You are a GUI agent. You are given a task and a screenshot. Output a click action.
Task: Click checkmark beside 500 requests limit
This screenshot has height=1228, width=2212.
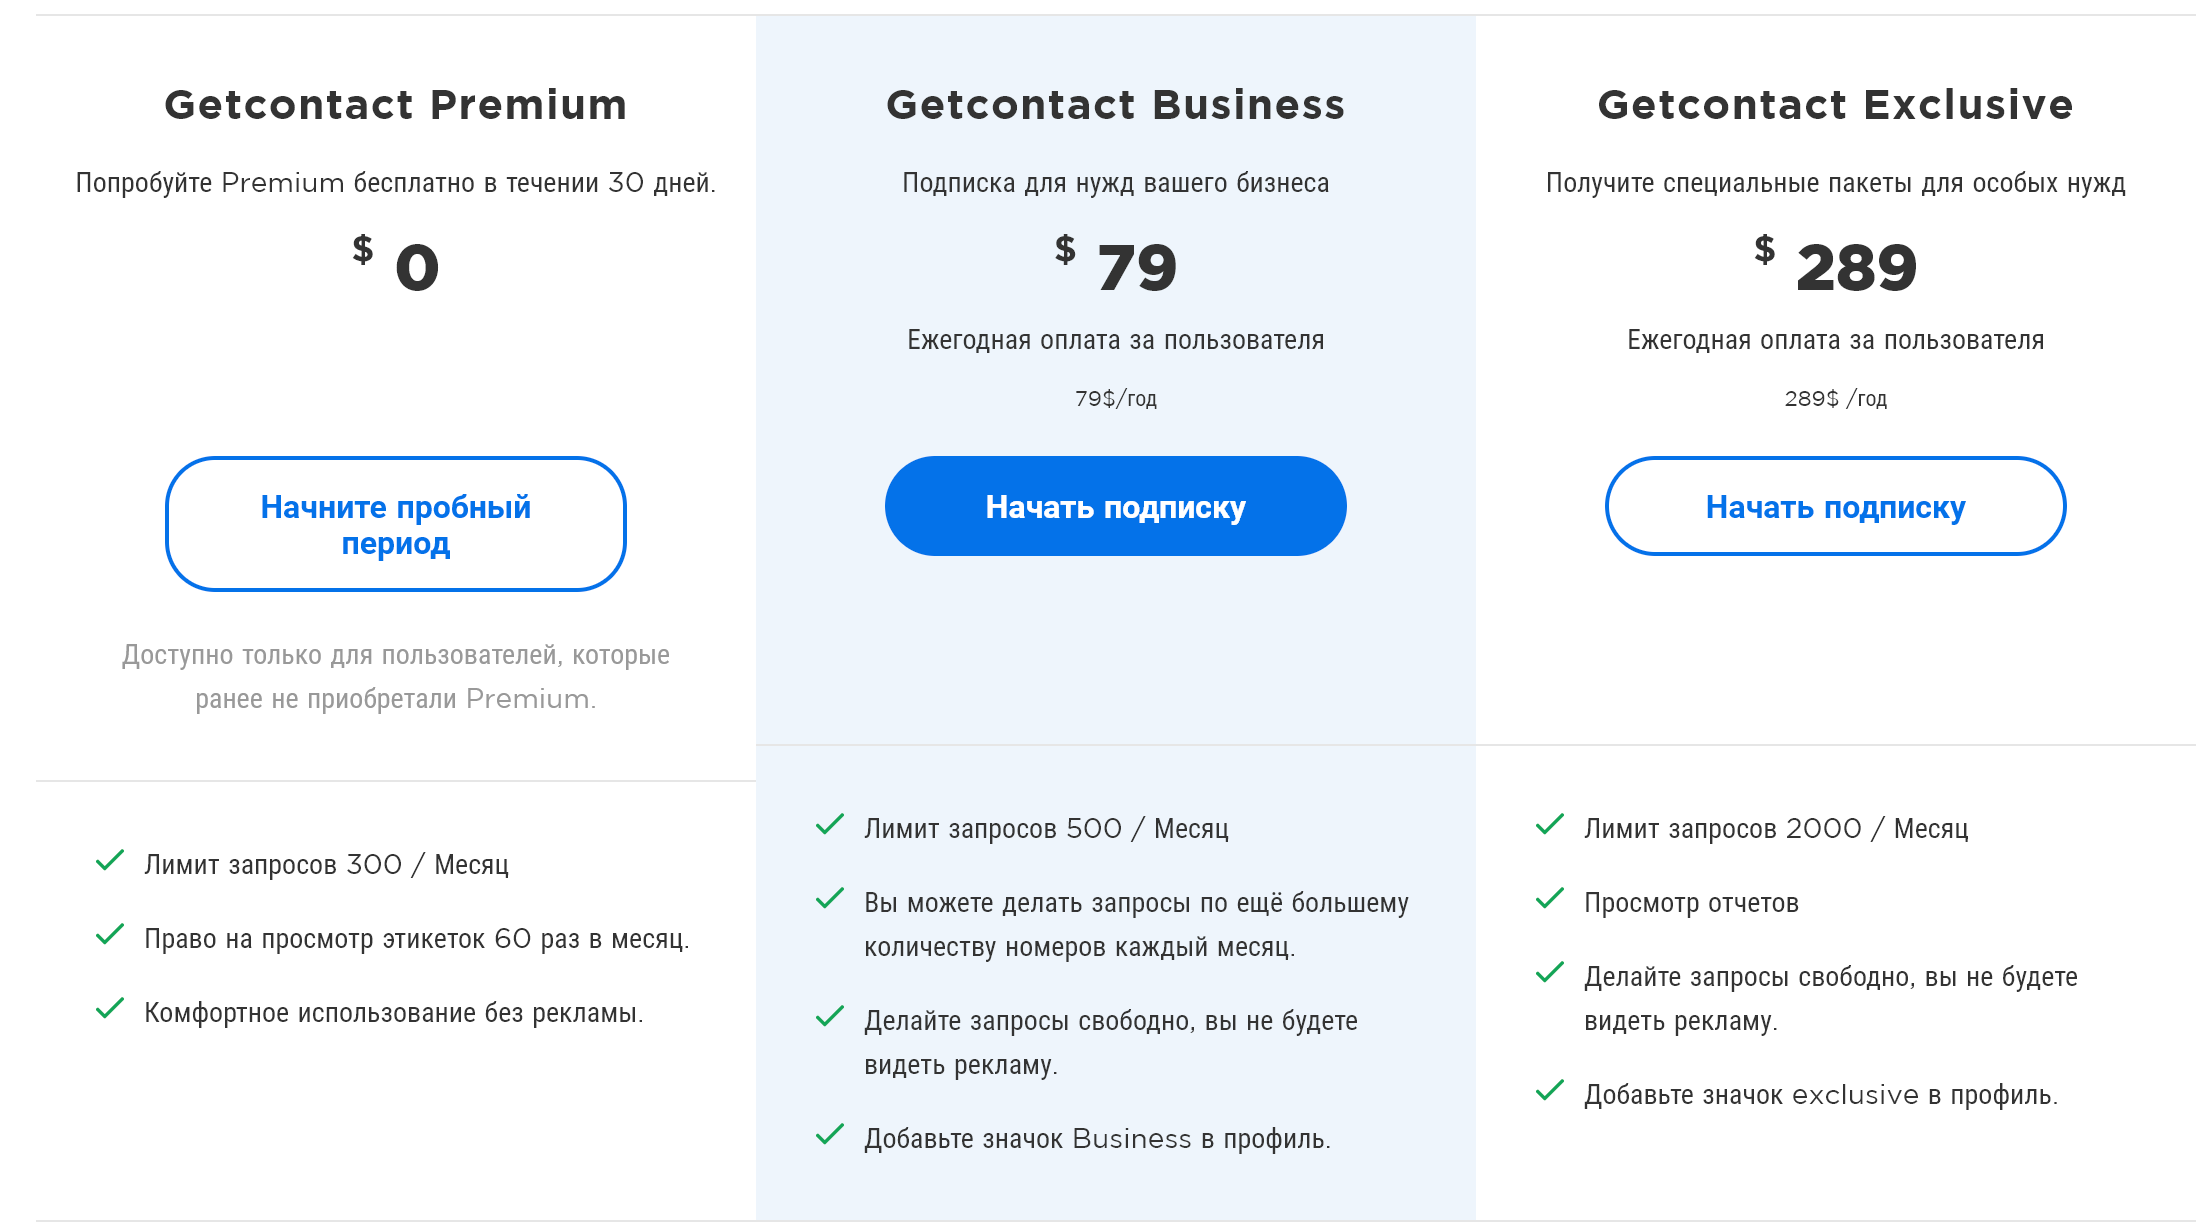830,825
